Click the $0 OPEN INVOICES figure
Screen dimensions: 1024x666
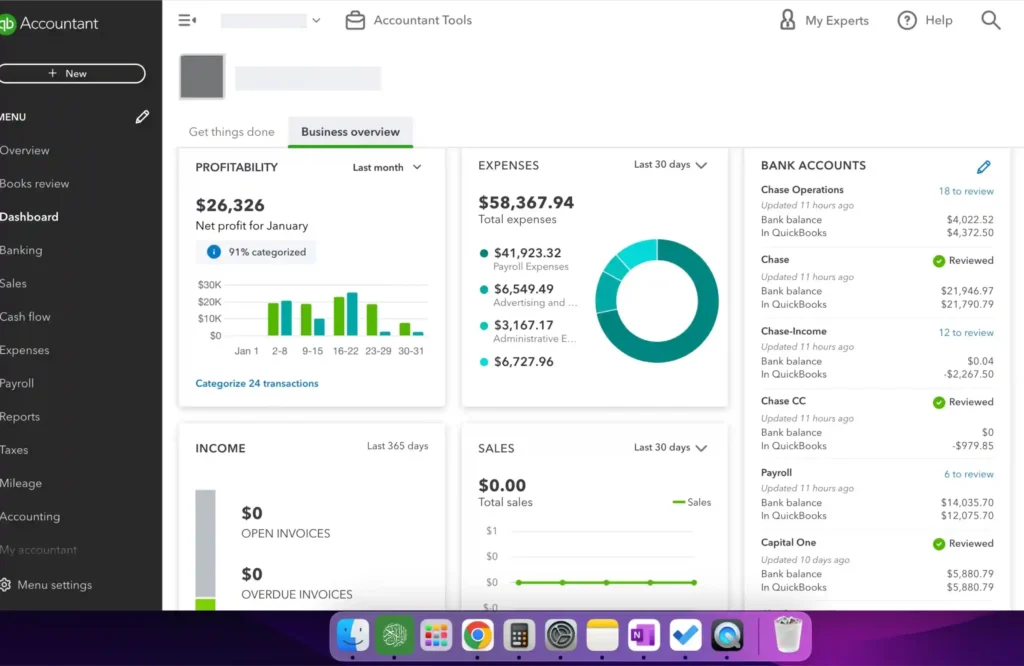click(251, 513)
